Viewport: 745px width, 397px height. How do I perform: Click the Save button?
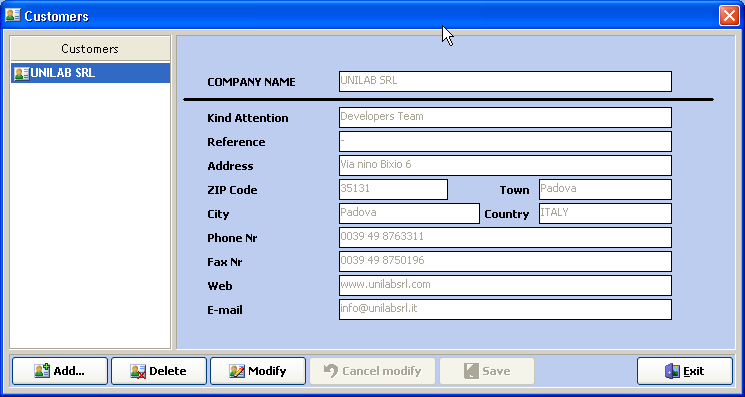click(x=487, y=371)
